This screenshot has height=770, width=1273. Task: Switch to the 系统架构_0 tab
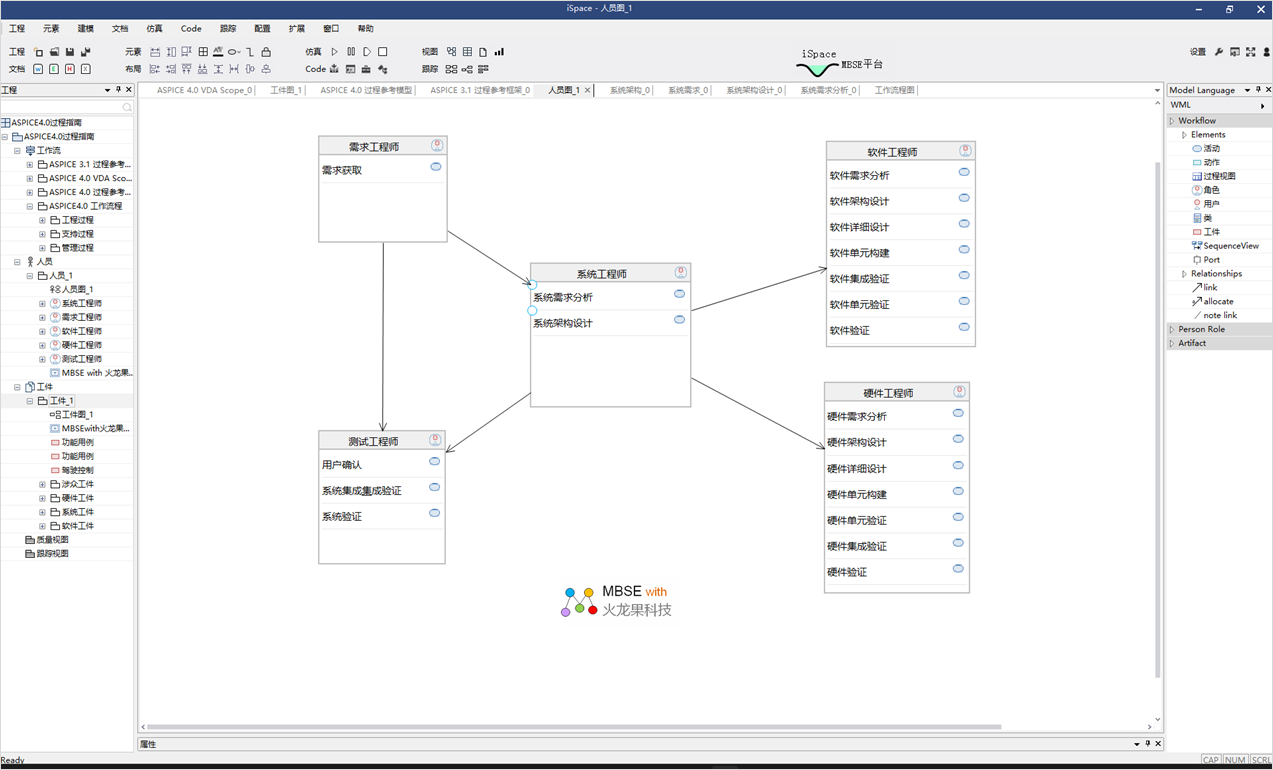tap(629, 90)
